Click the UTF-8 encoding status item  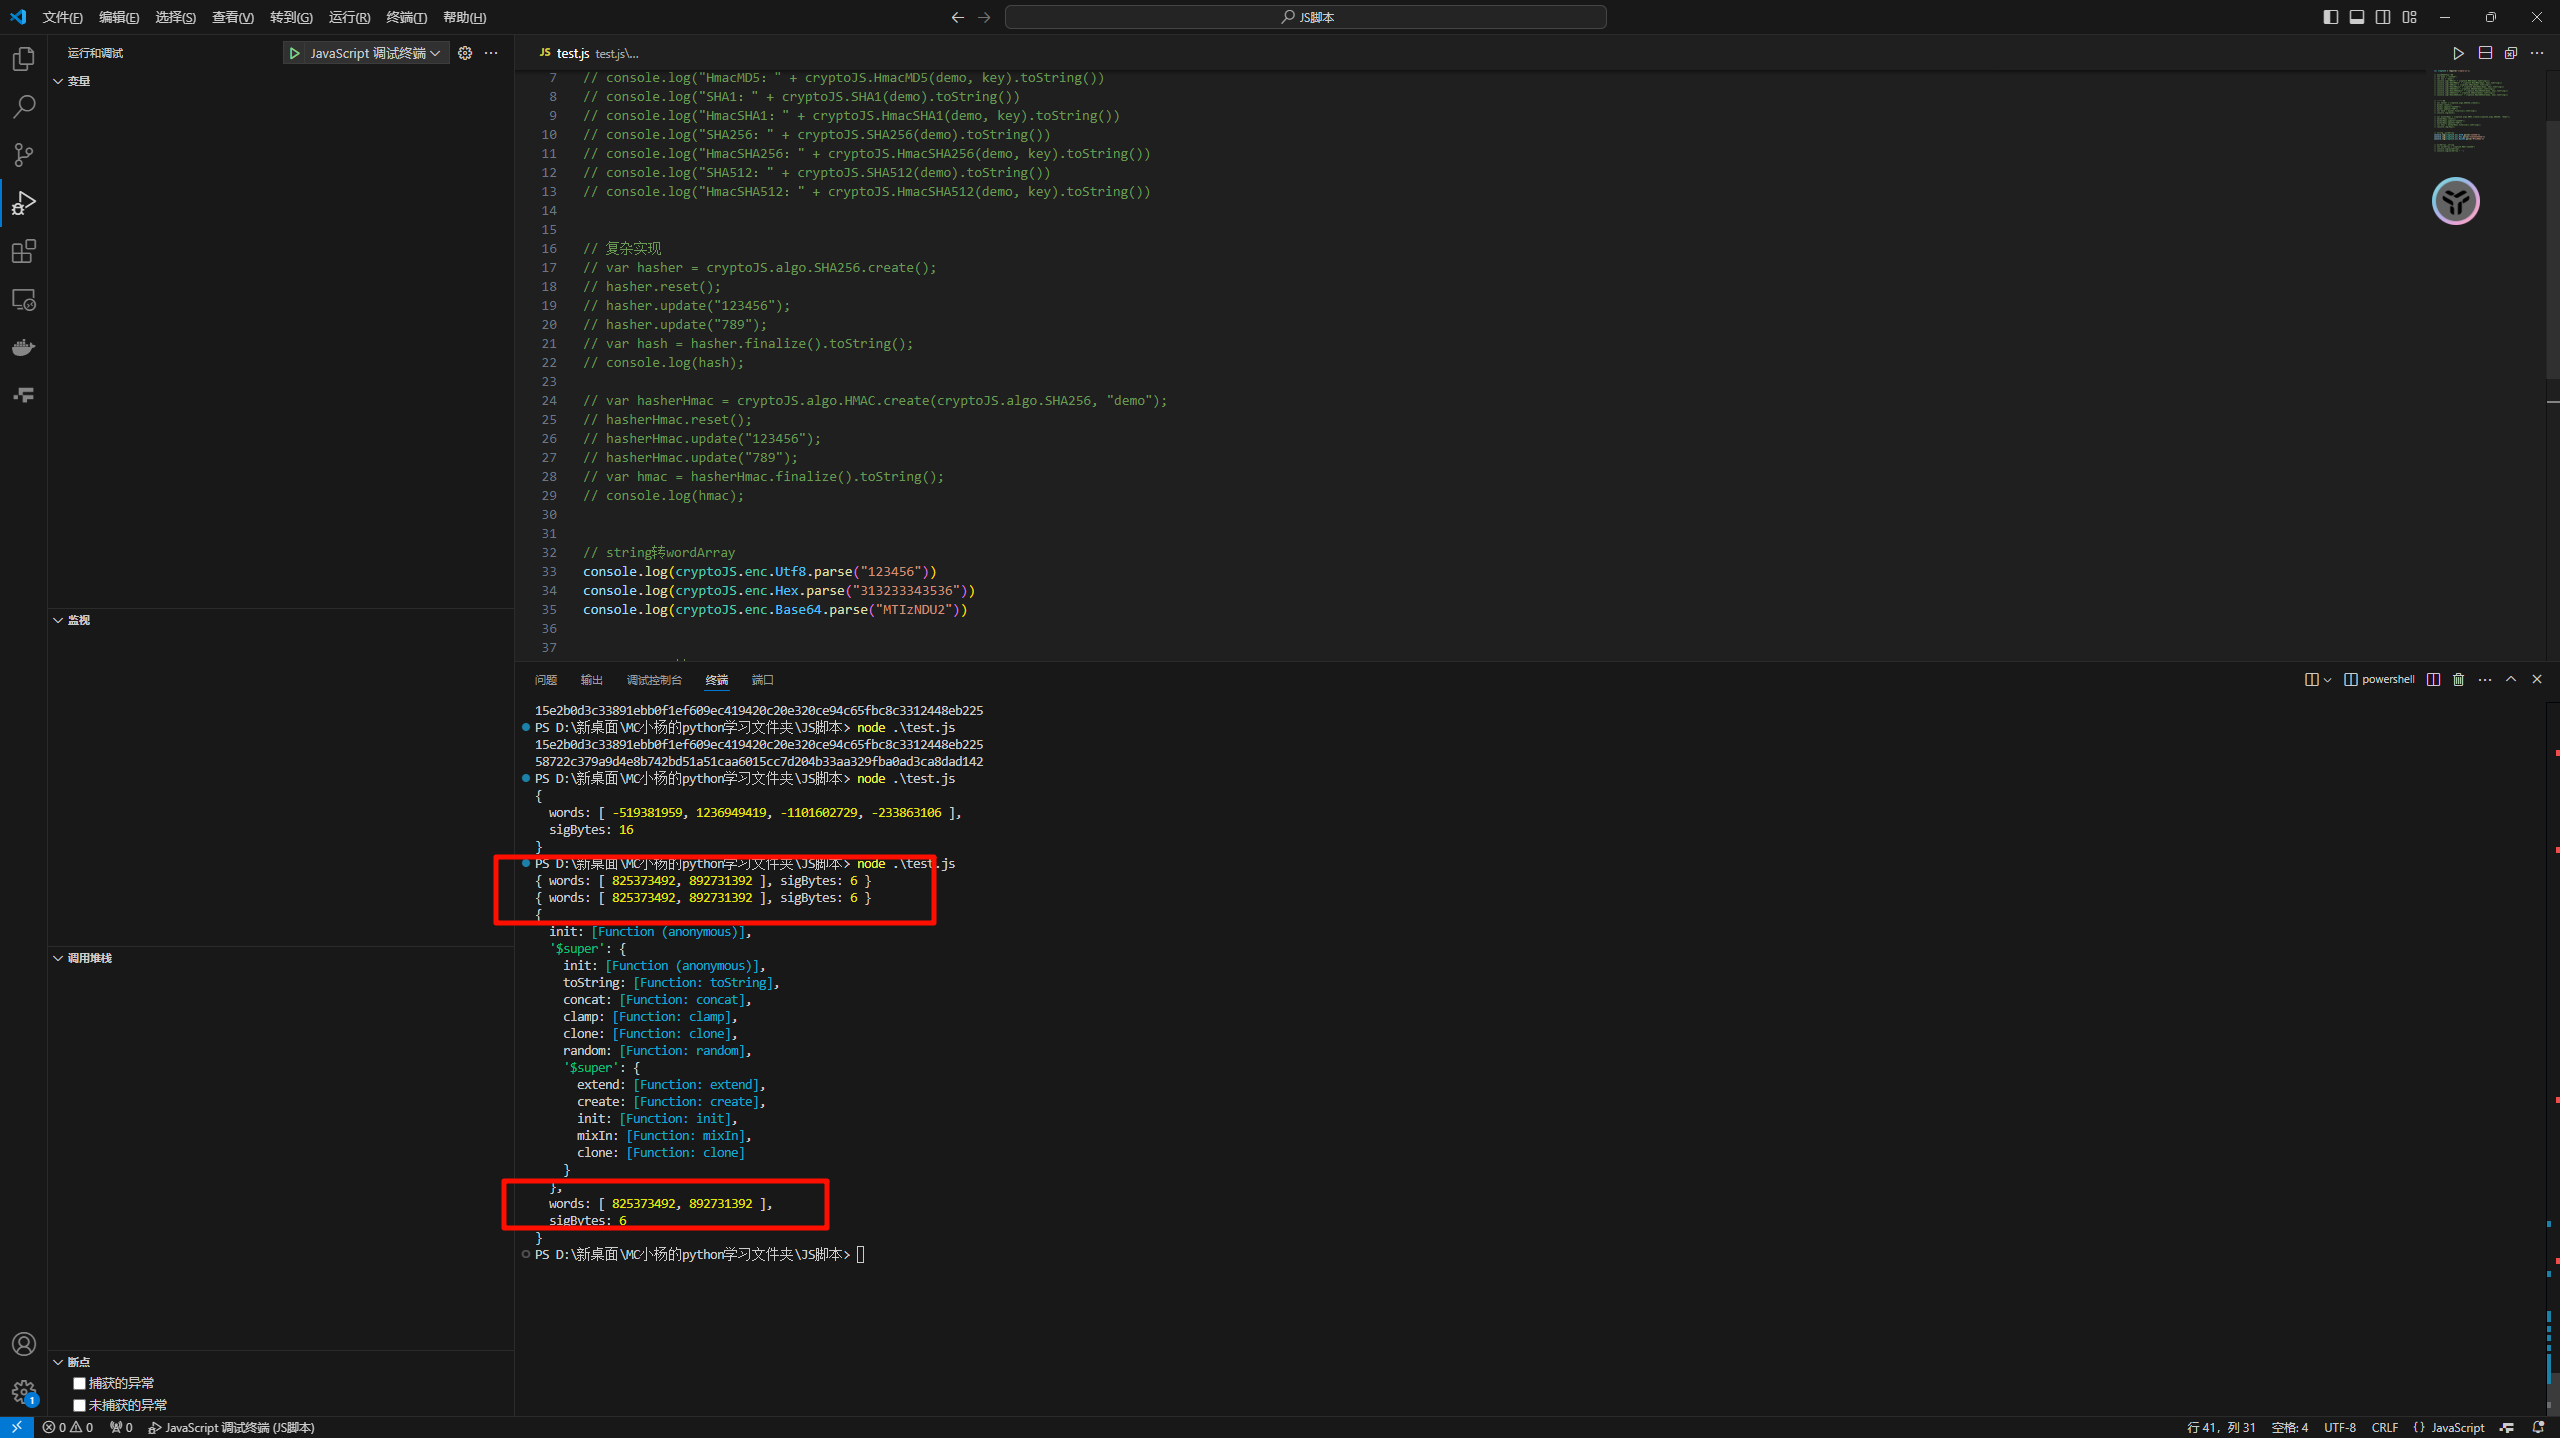coord(2339,1427)
